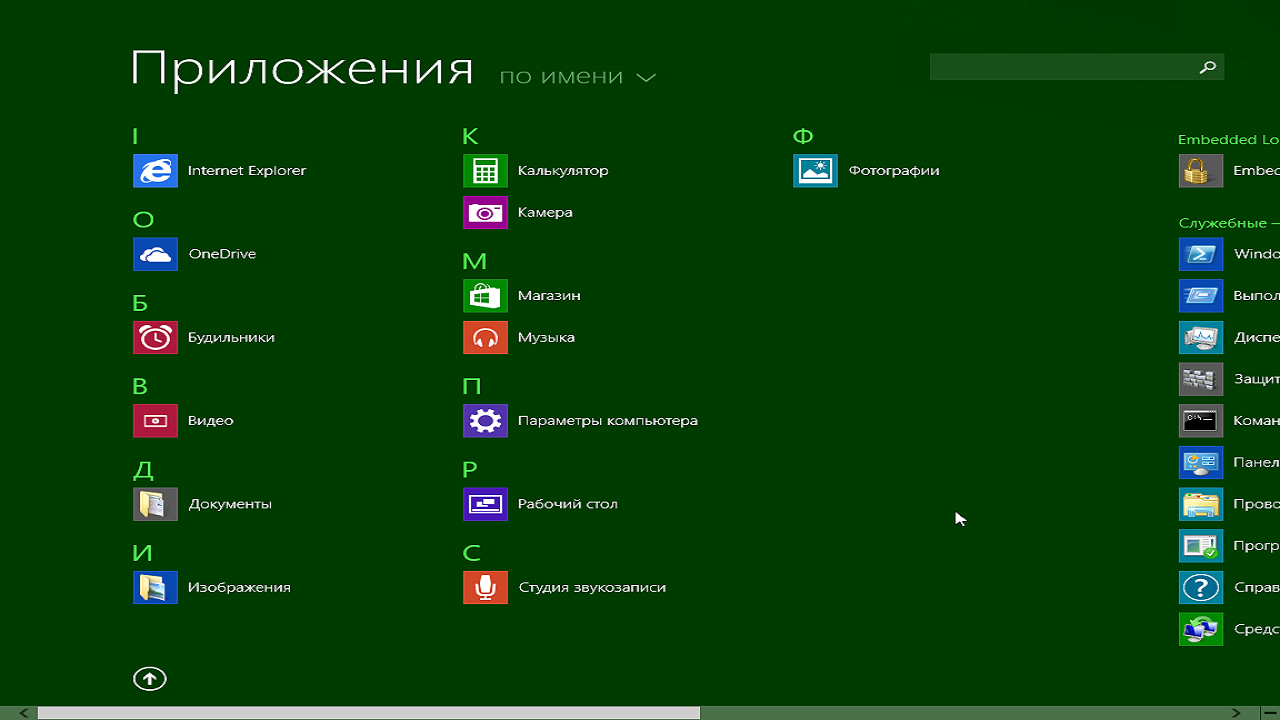The image size is (1280, 720).
Task: Open the Защитник brick wall icon
Action: click(x=1201, y=379)
